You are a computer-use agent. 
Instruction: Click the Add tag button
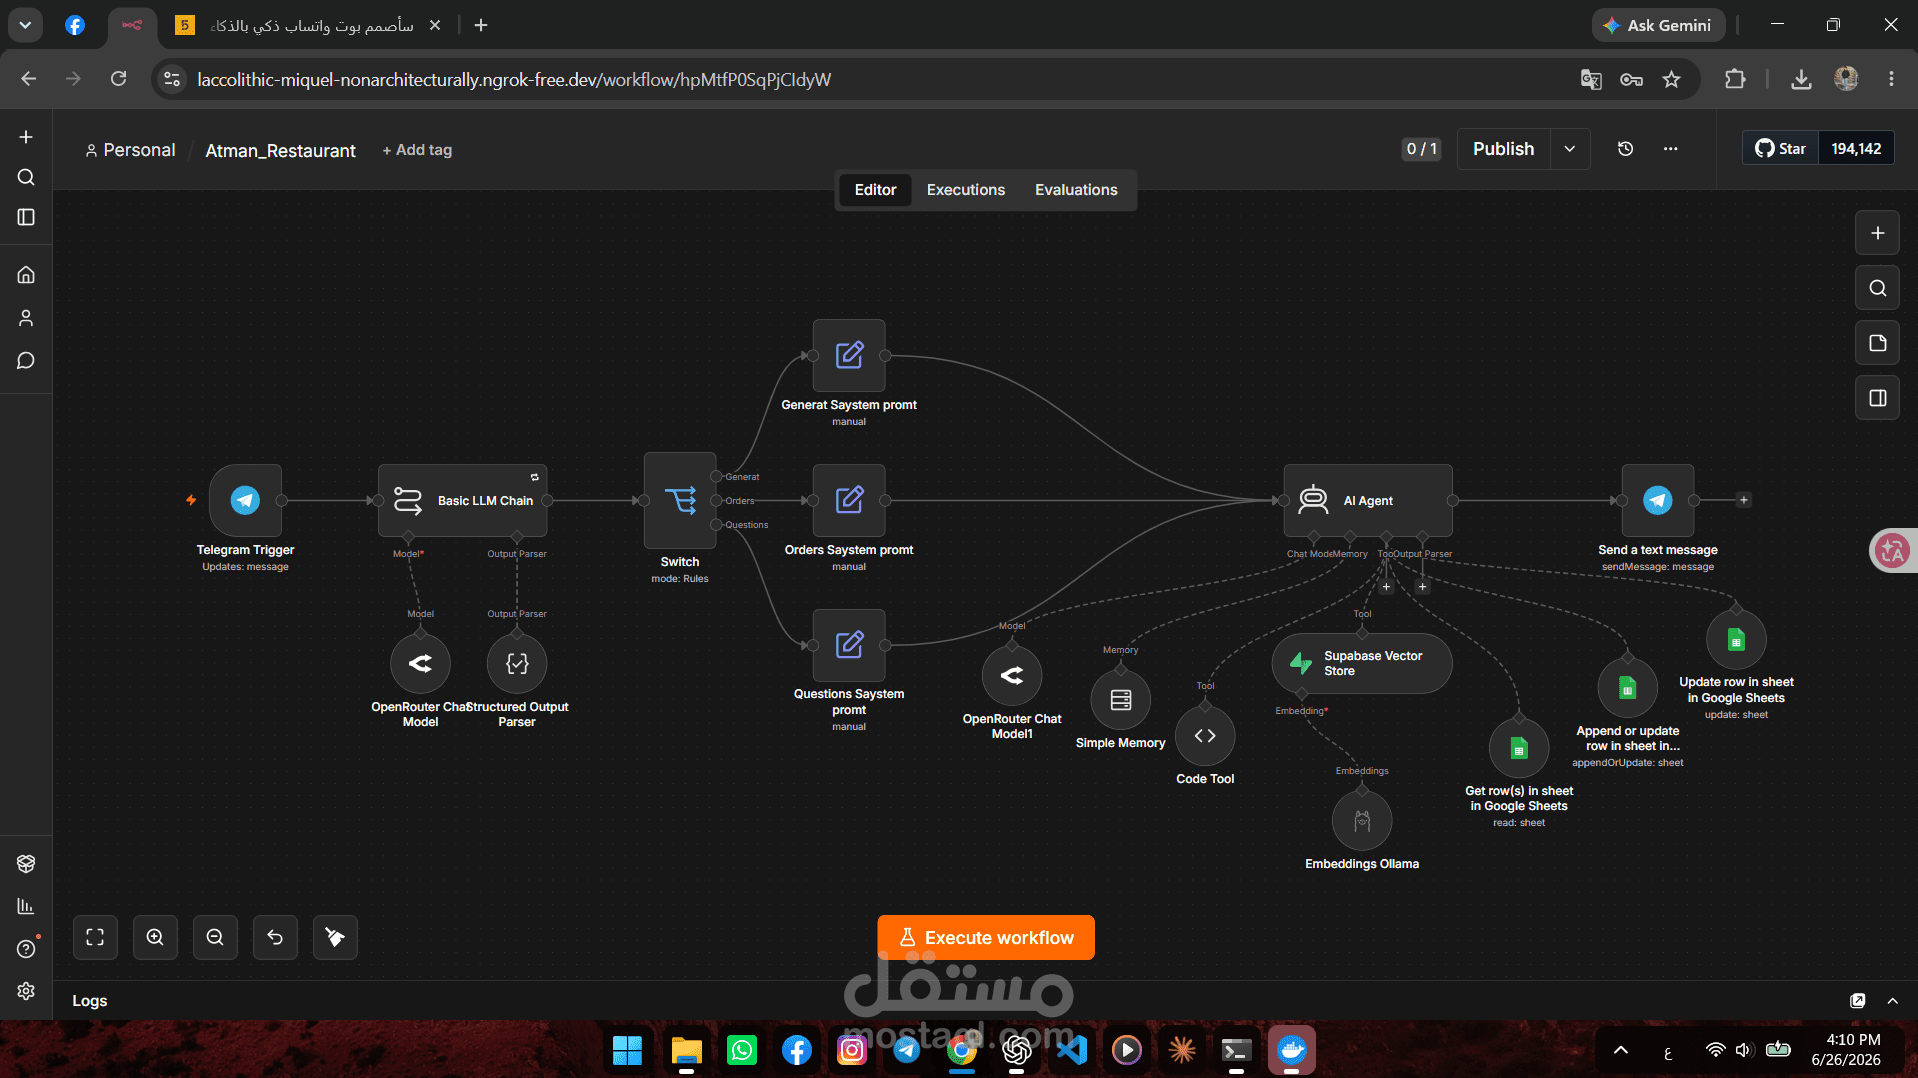pos(417,150)
